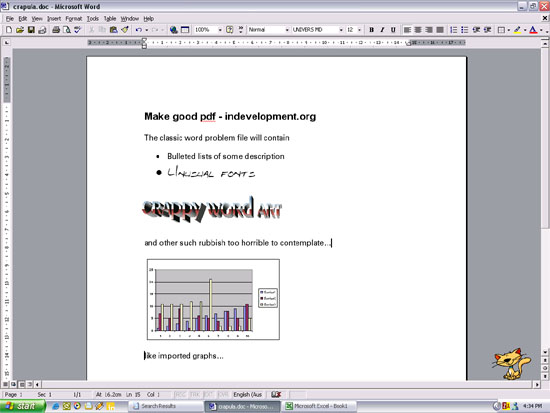The height and width of the screenshot is (413, 550).
Task: Justify the paragraph text
Action: 440,30
